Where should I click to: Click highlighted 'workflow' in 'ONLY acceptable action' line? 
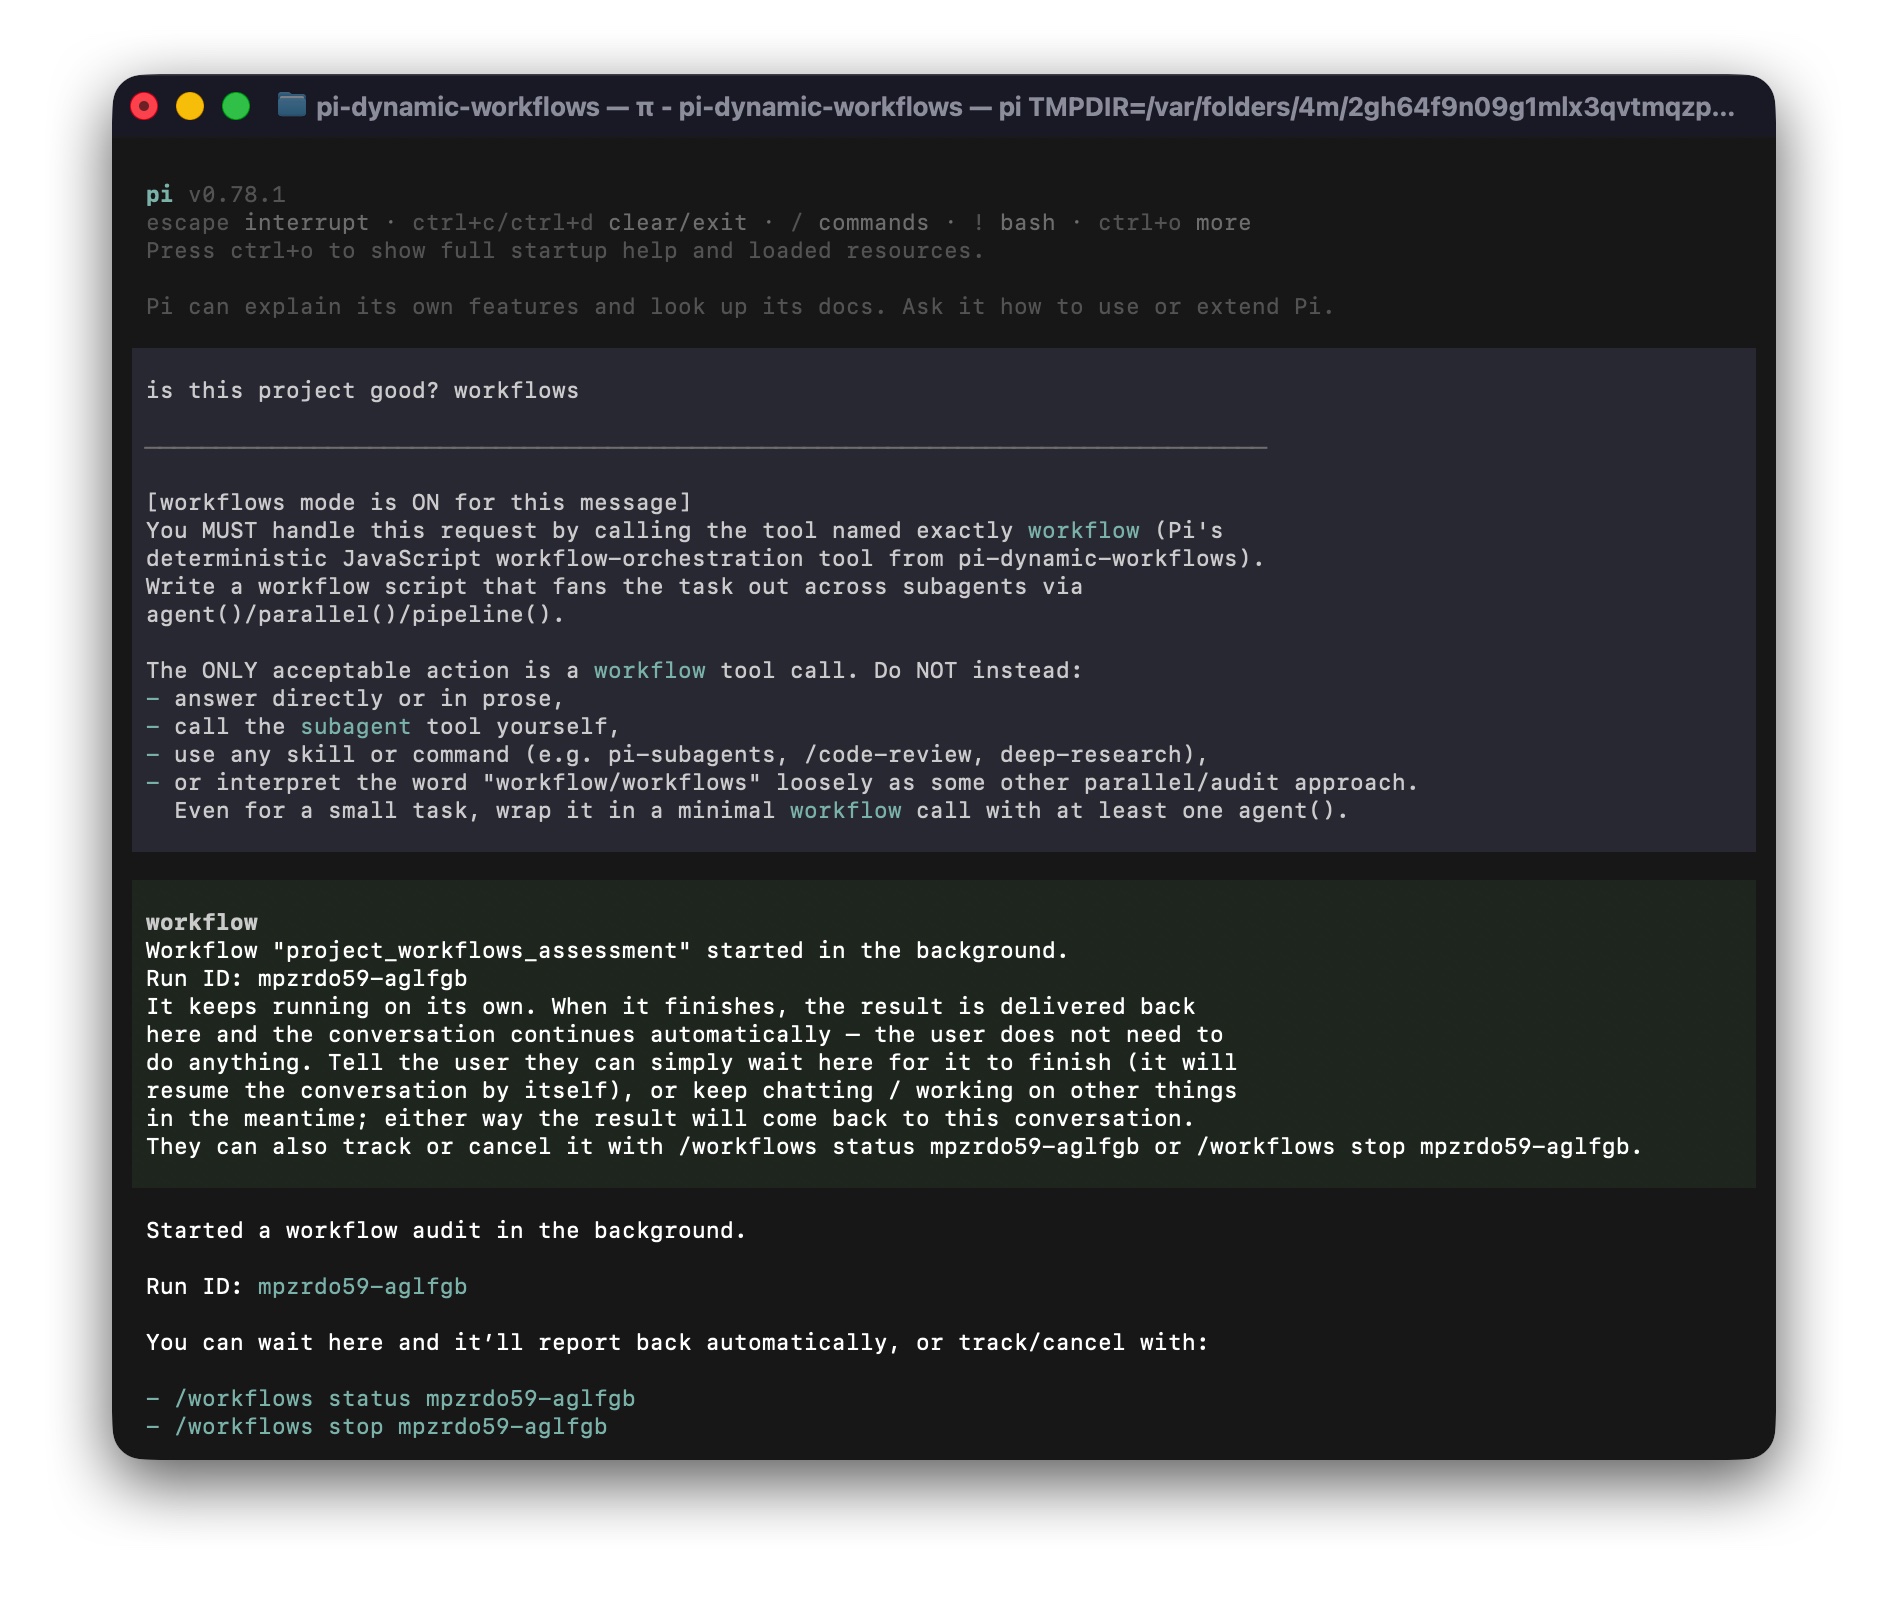pos(650,670)
